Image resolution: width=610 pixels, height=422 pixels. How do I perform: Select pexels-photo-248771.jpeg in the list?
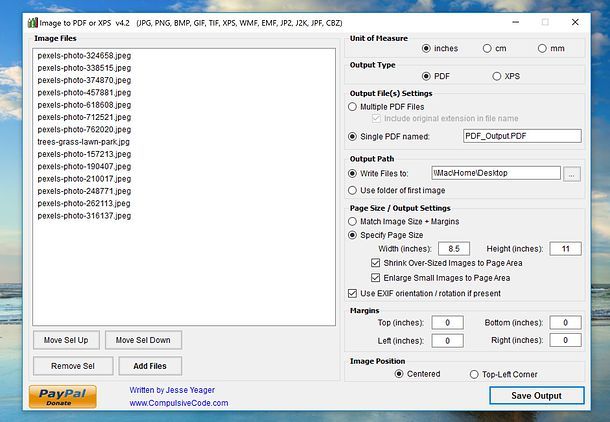click(x=84, y=191)
